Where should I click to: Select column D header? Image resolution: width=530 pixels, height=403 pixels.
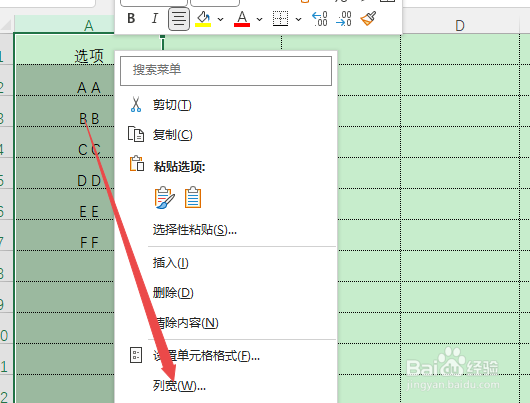[460, 25]
